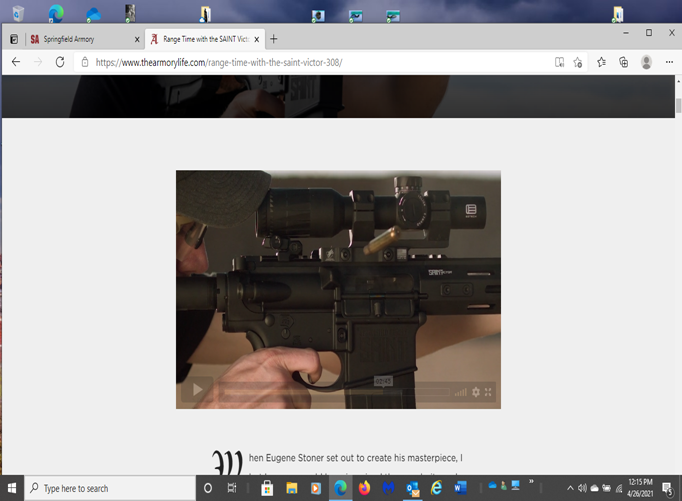682x501 pixels.
Task: Click the page vertical scrollbar
Action: pos(677,250)
